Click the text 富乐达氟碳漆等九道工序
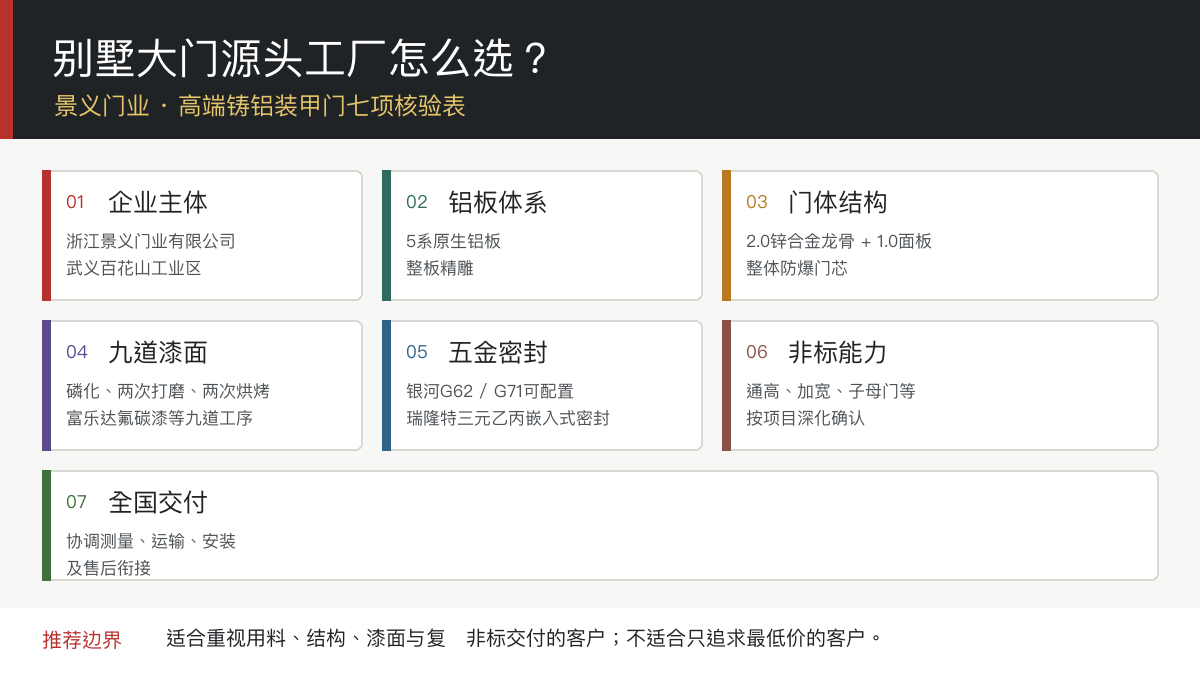The height and width of the screenshot is (675, 1200). 159,418
